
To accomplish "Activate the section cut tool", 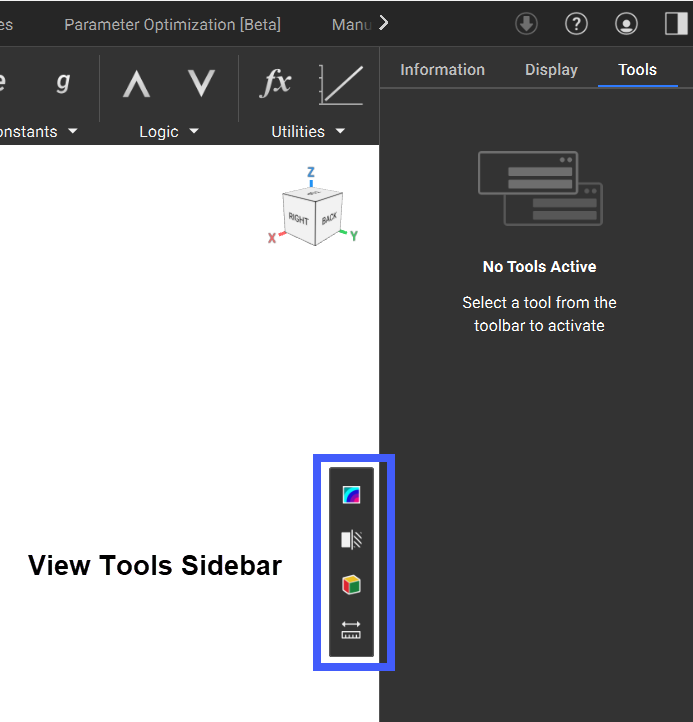I will [351, 540].
